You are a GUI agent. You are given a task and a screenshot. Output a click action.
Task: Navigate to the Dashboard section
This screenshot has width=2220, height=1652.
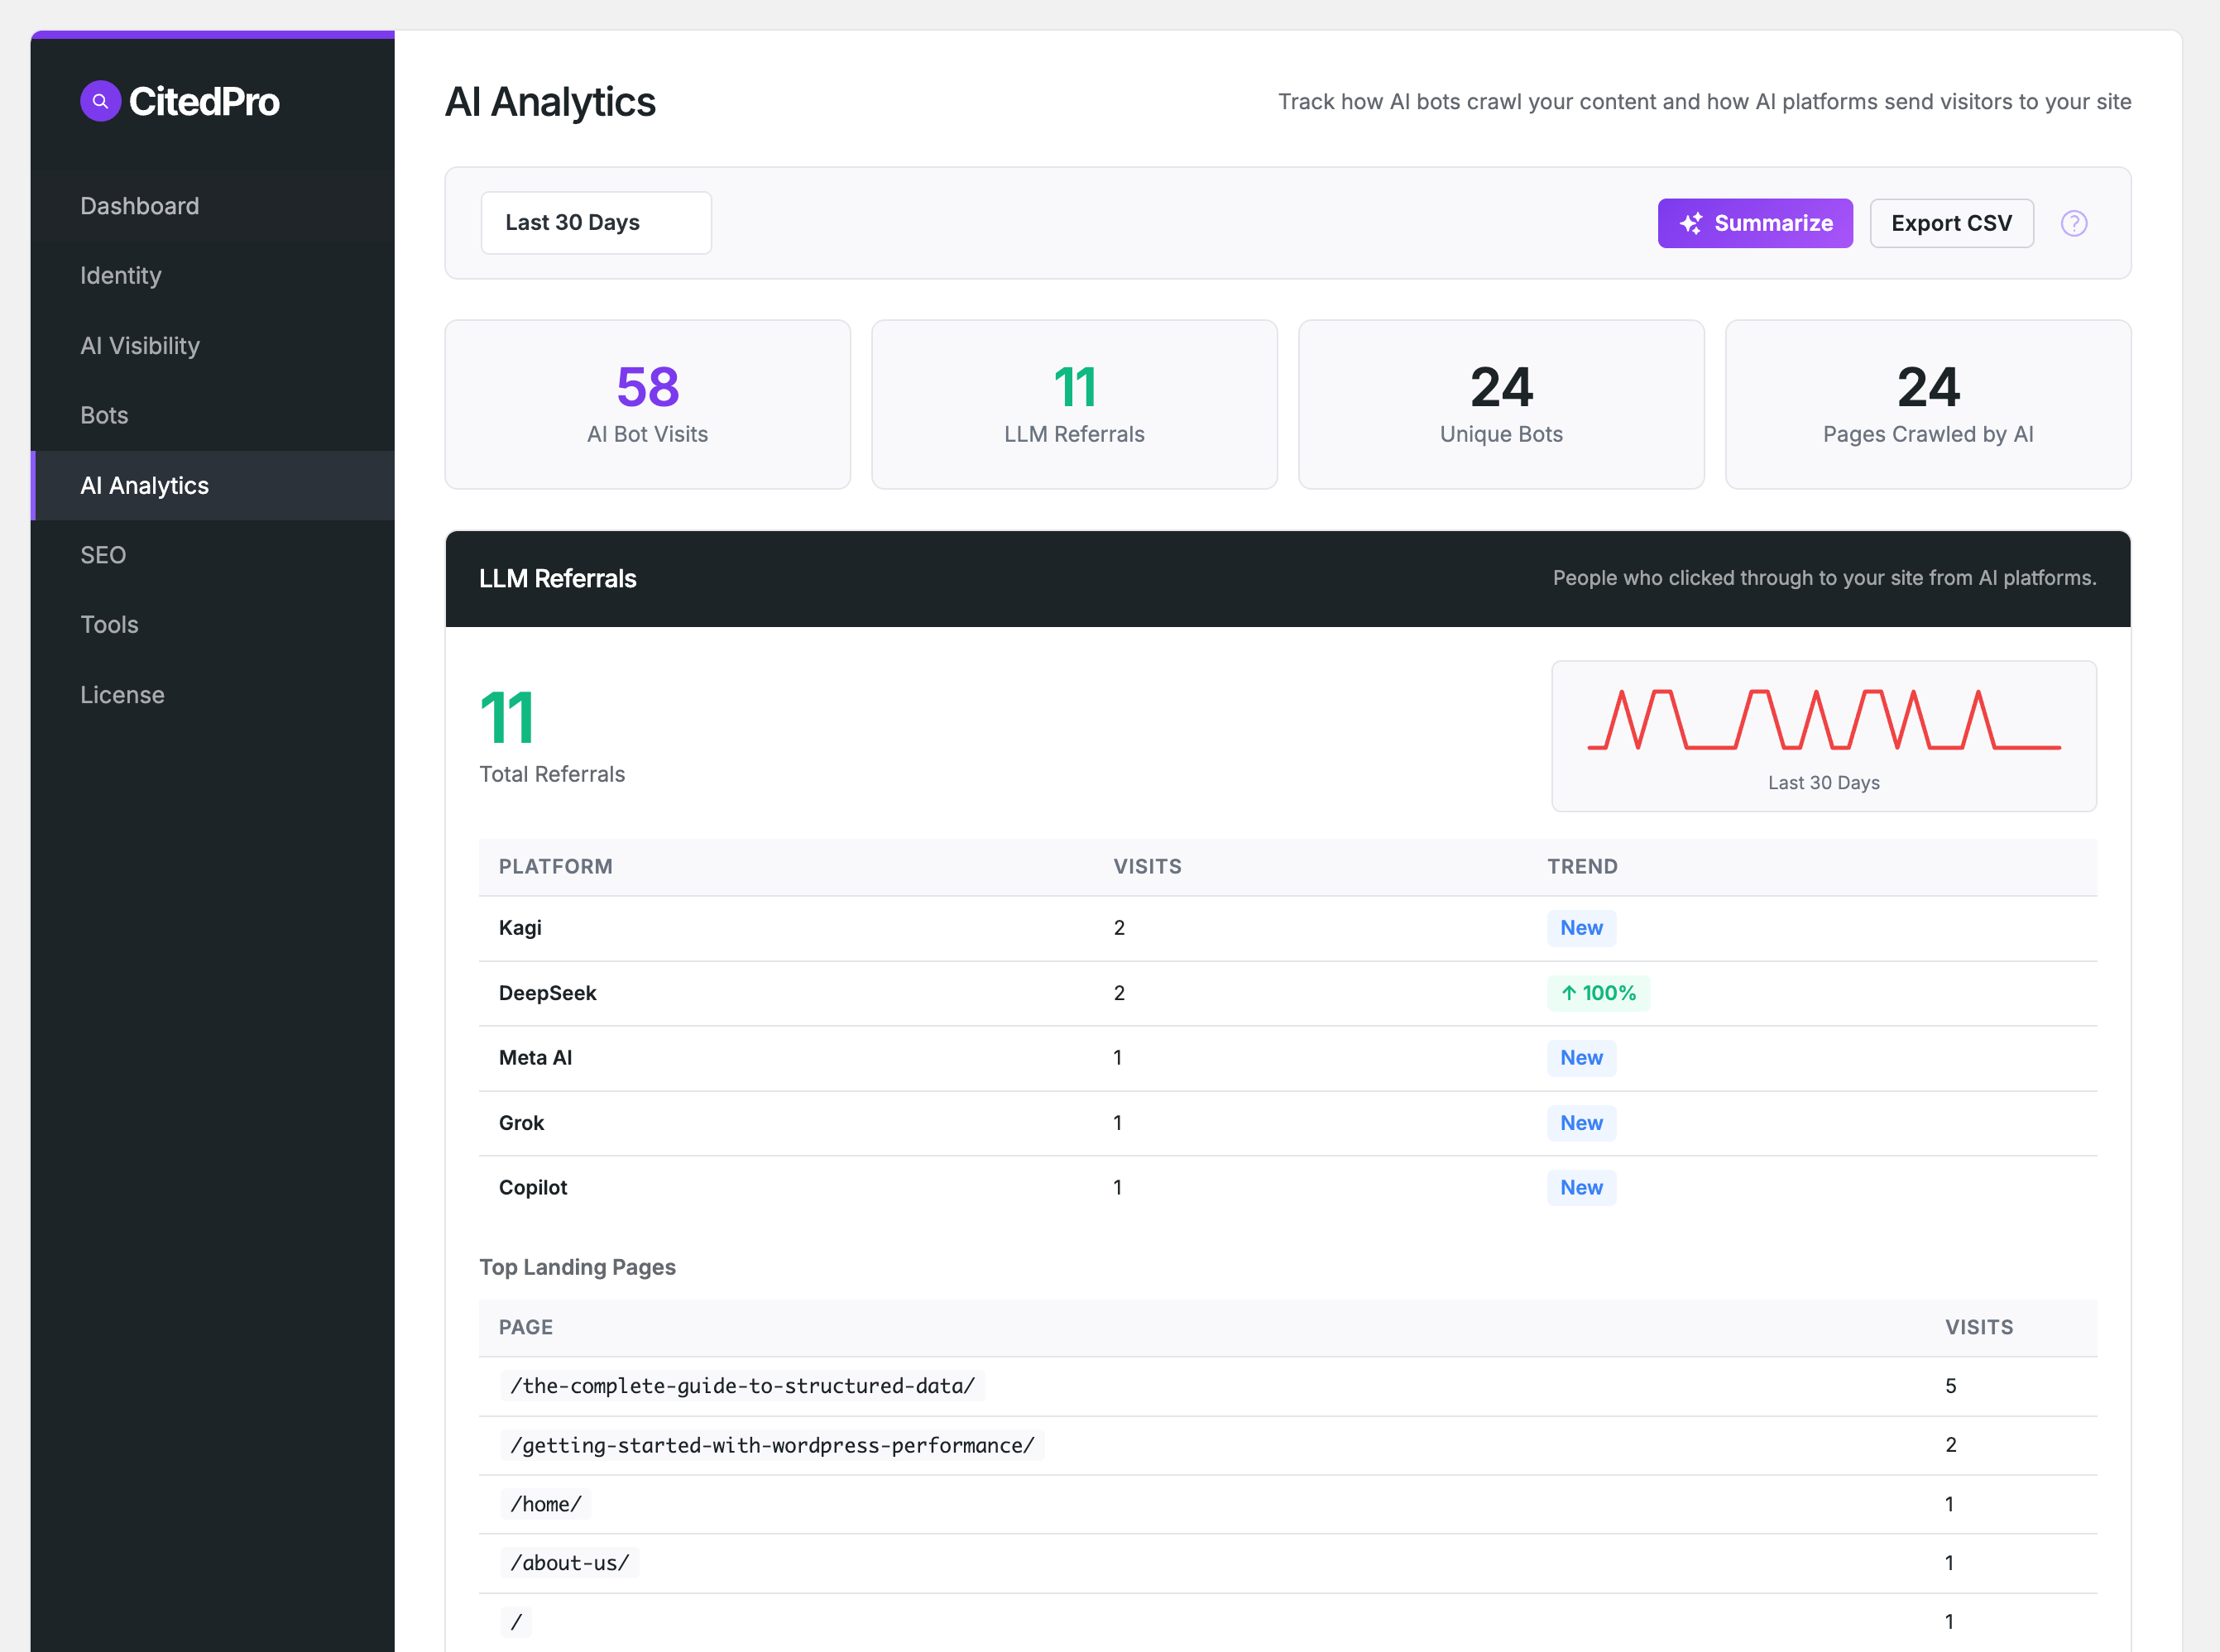point(139,206)
